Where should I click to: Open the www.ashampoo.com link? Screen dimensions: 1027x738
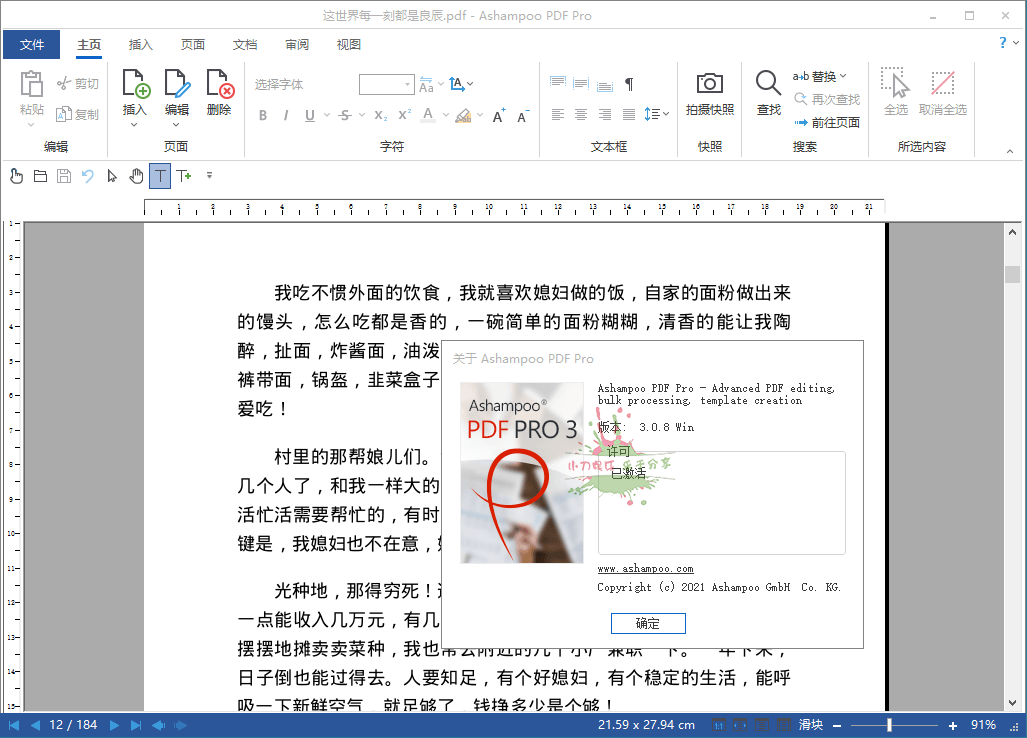[x=645, y=569]
